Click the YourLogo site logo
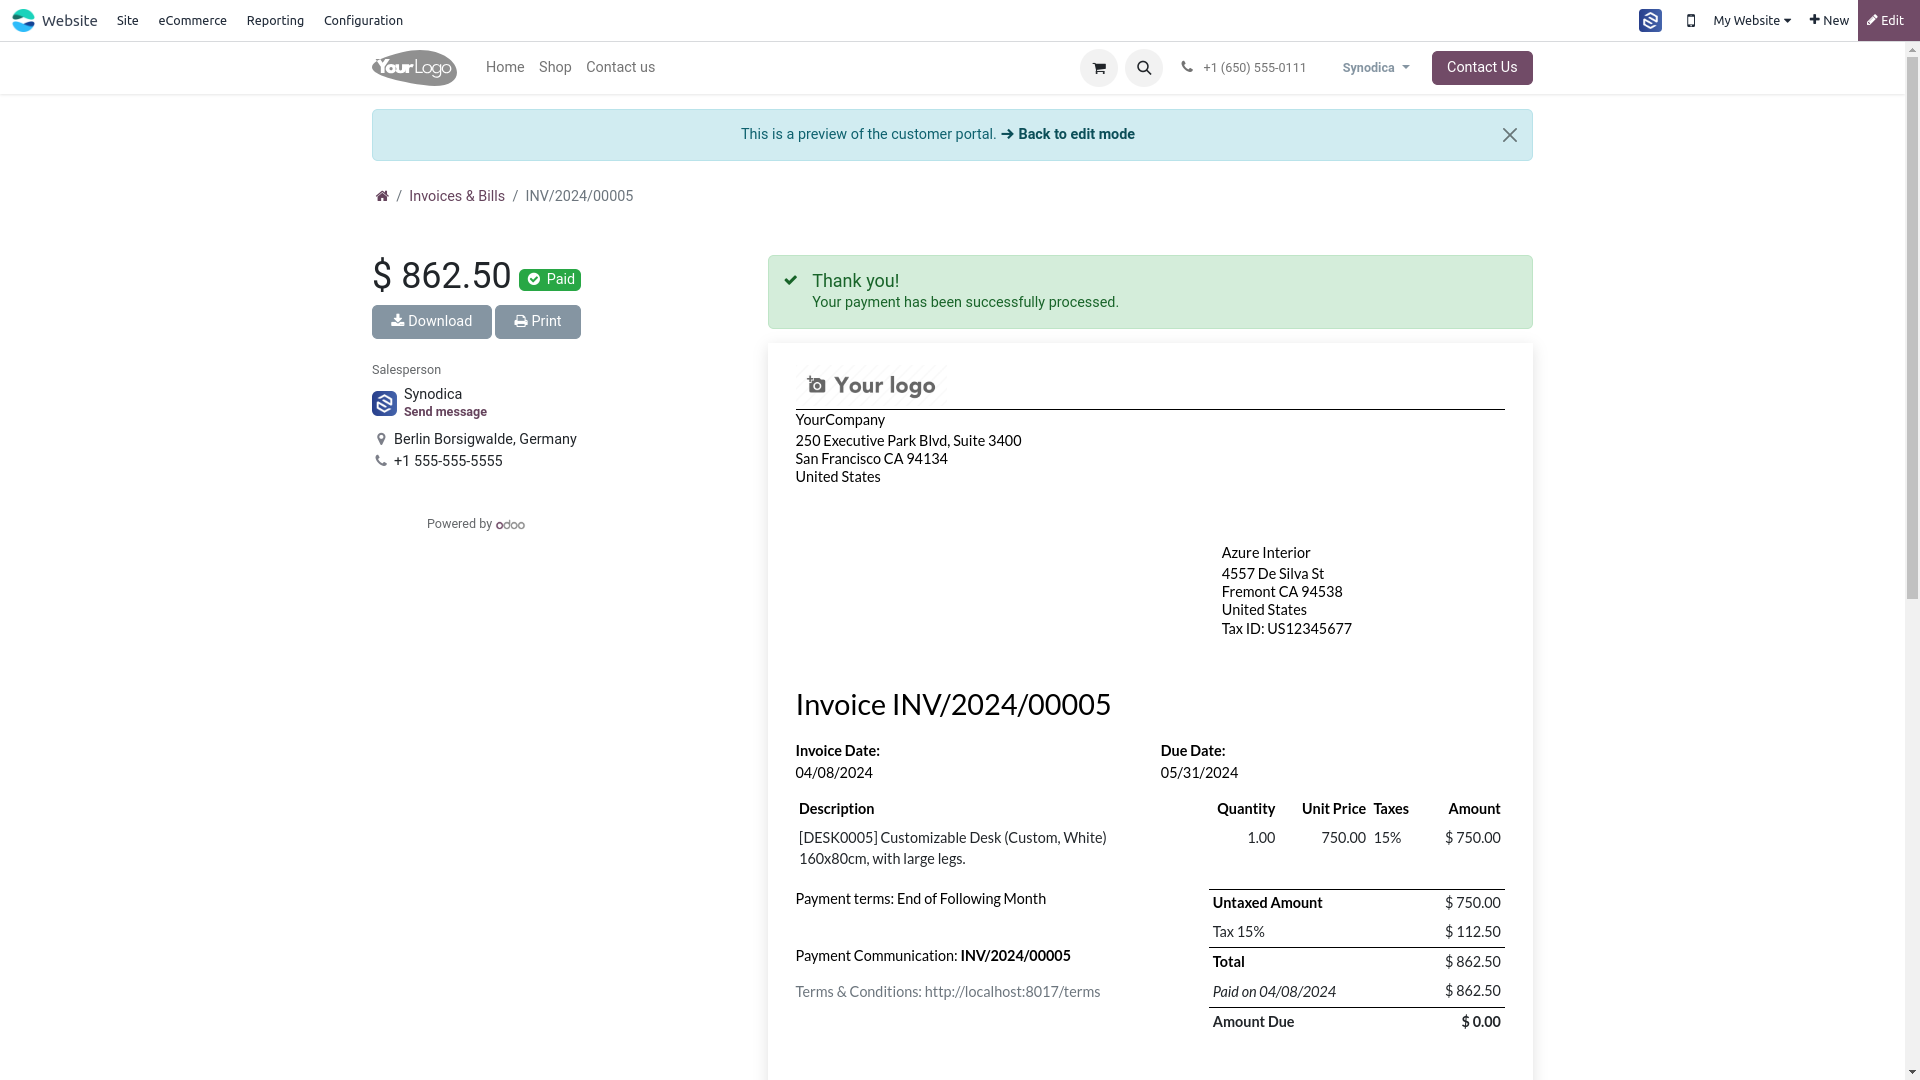Screen dimensions: 1920x1080 pyautogui.click(x=414, y=68)
